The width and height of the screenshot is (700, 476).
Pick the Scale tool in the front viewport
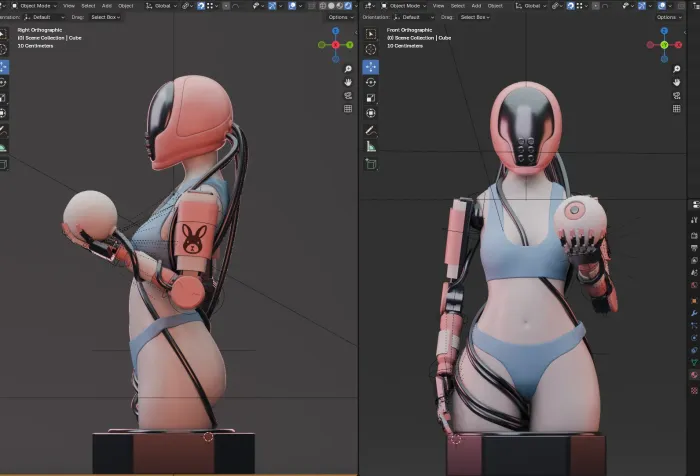coord(370,98)
